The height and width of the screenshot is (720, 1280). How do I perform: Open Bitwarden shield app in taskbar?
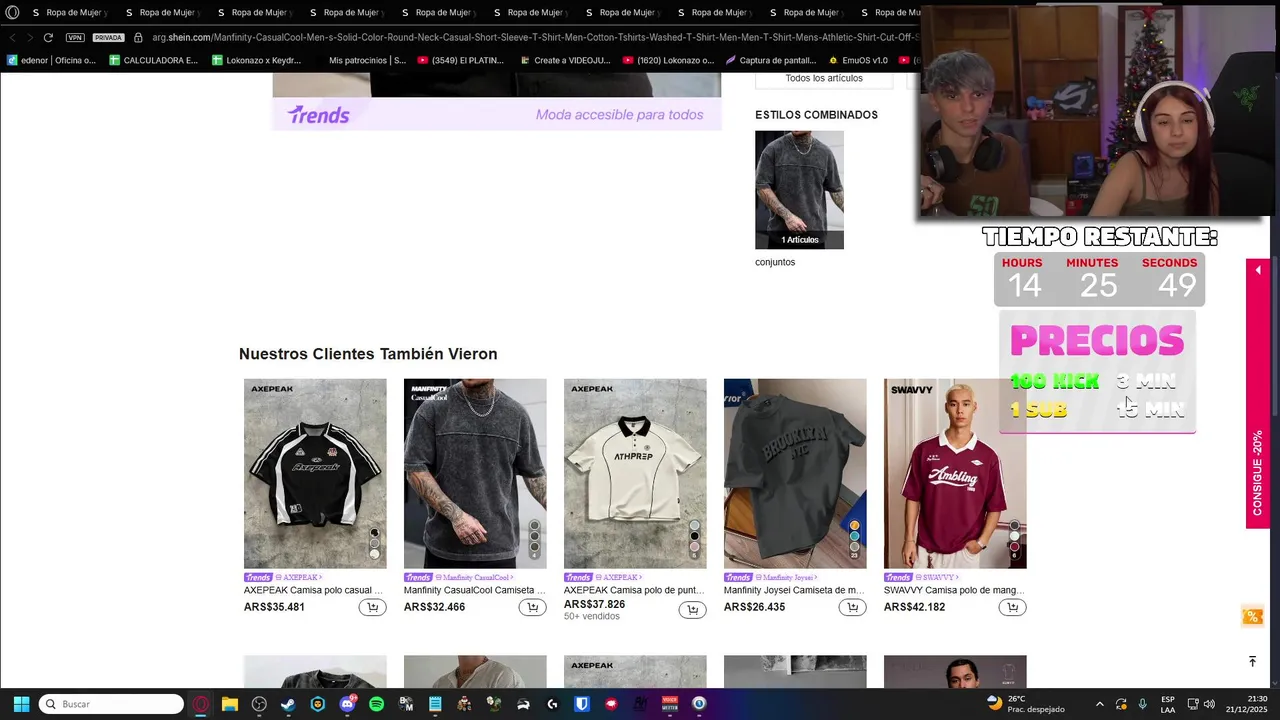click(581, 704)
